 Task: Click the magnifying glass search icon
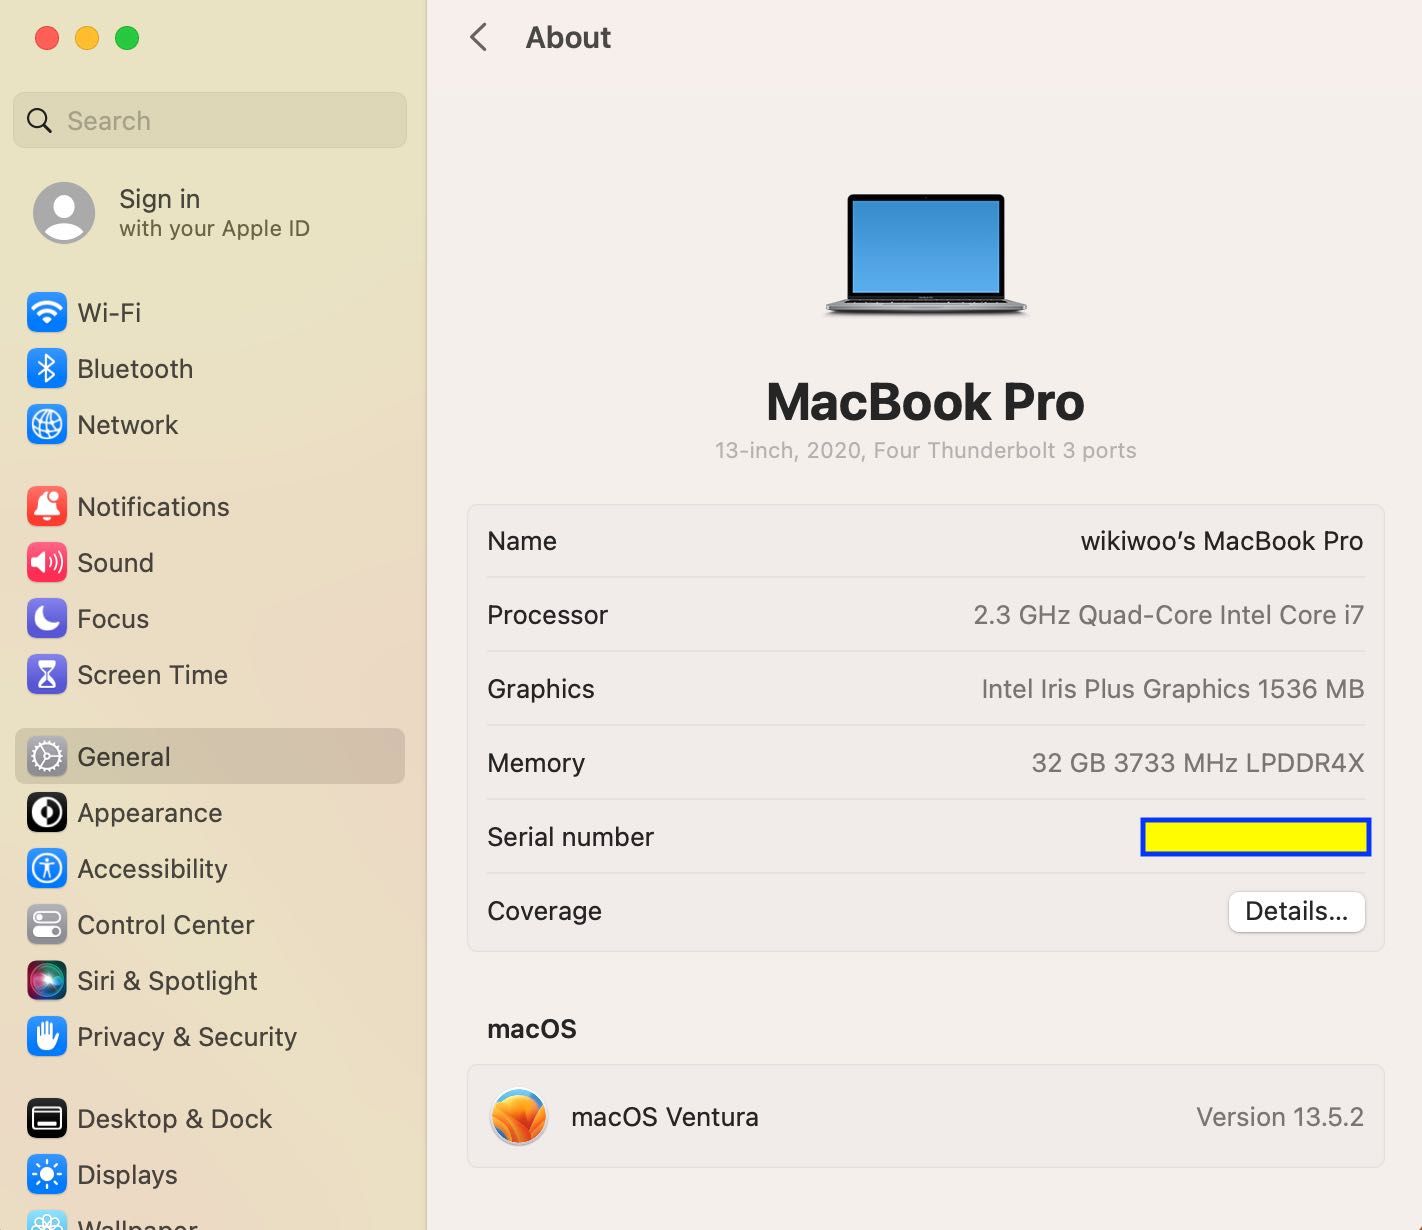pyautogui.click(x=39, y=121)
